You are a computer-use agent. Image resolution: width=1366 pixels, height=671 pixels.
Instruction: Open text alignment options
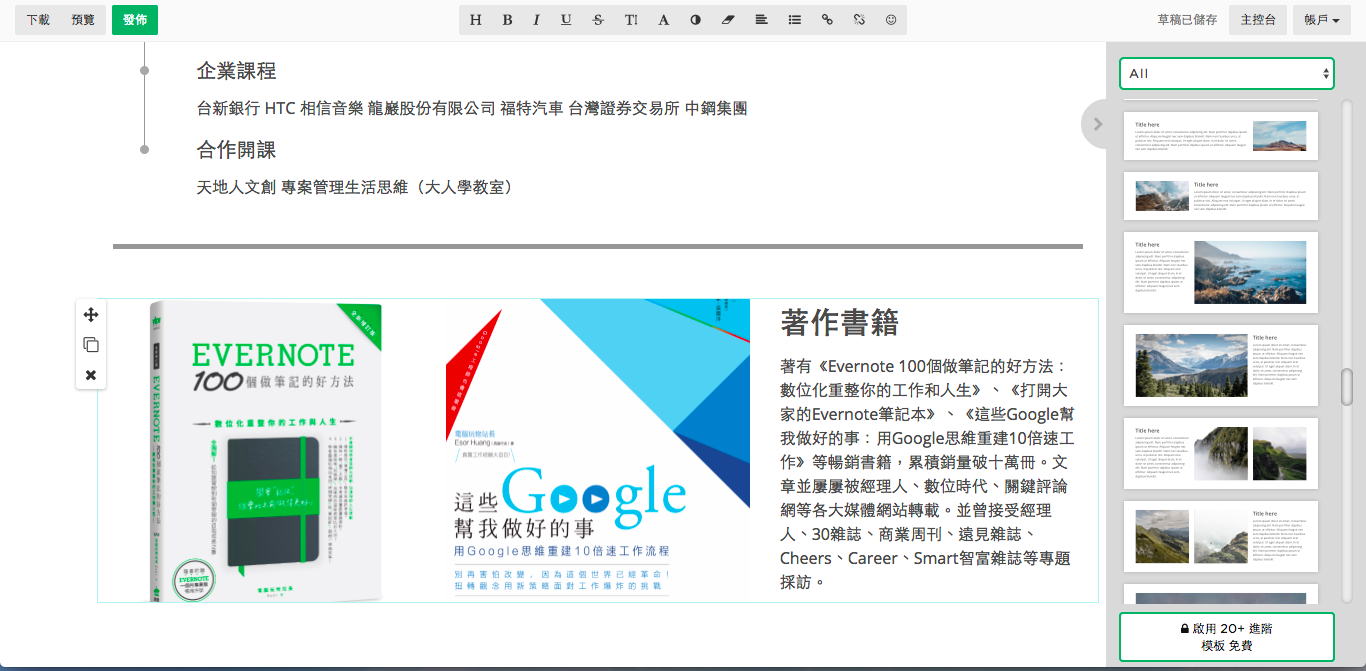[x=761, y=20]
